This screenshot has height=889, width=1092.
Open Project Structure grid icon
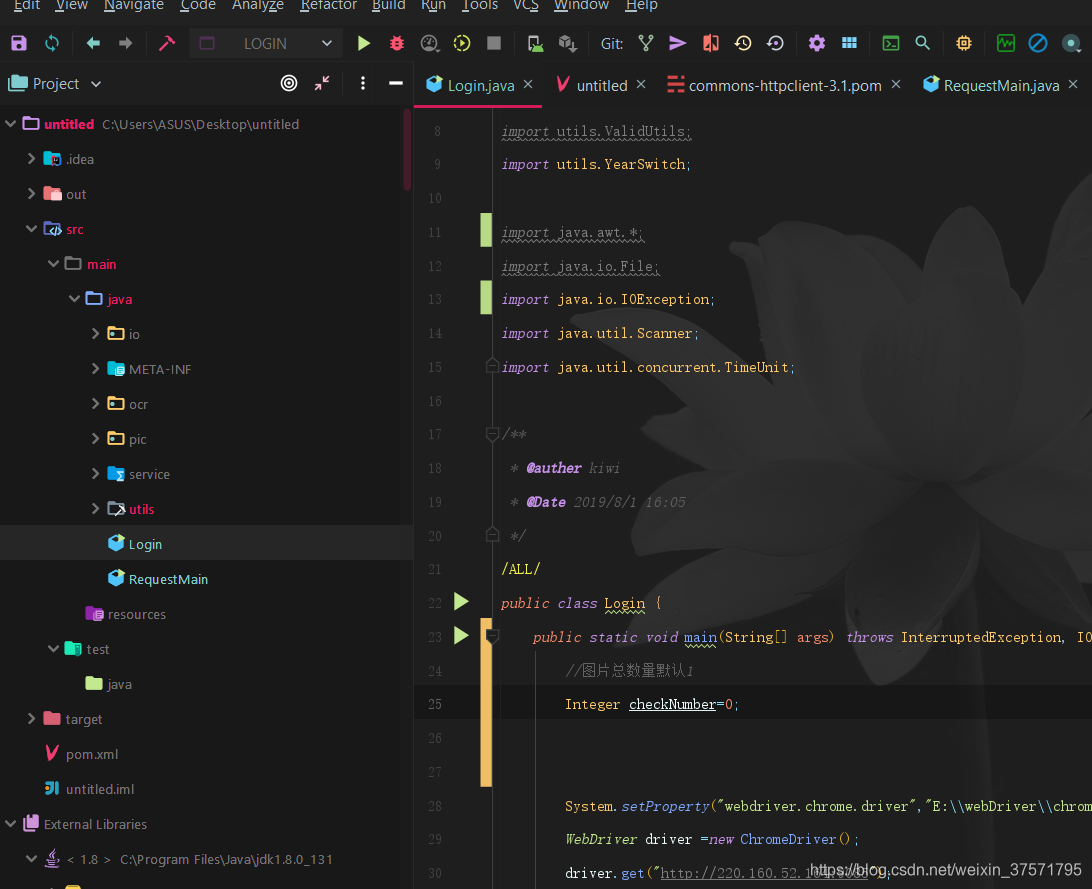point(849,43)
